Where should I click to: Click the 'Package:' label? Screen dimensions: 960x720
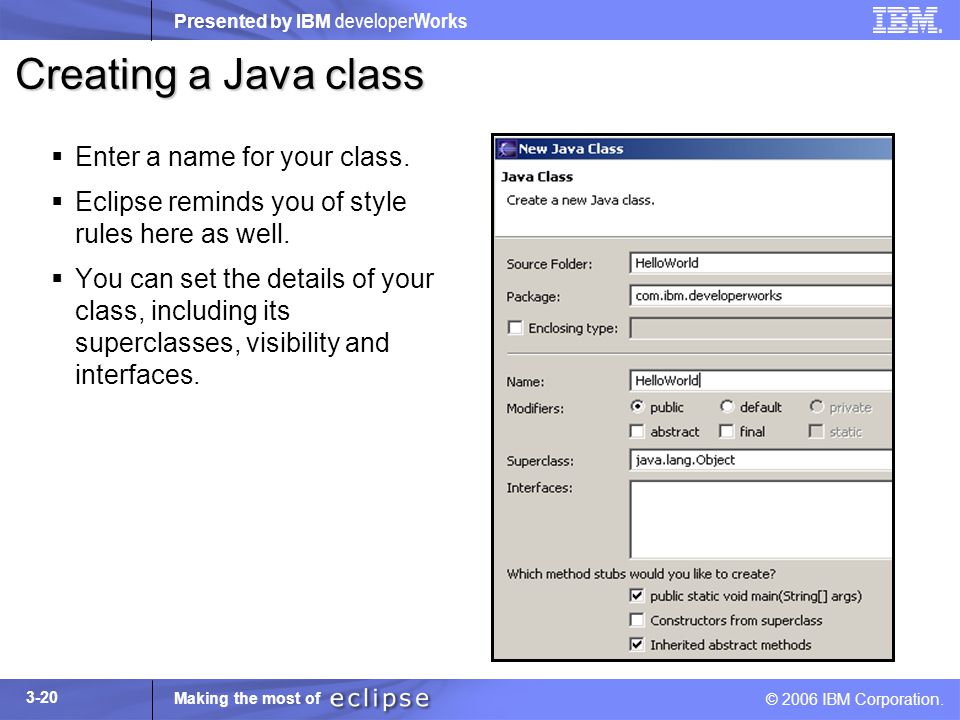(x=533, y=297)
